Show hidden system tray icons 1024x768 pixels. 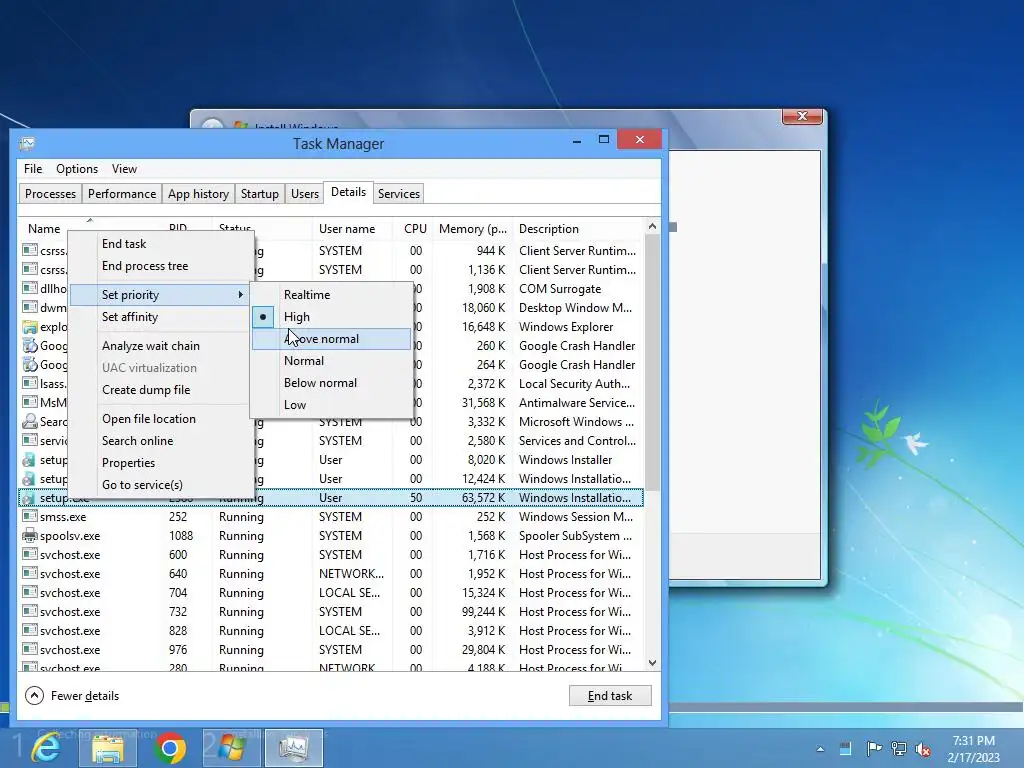click(820, 749)
